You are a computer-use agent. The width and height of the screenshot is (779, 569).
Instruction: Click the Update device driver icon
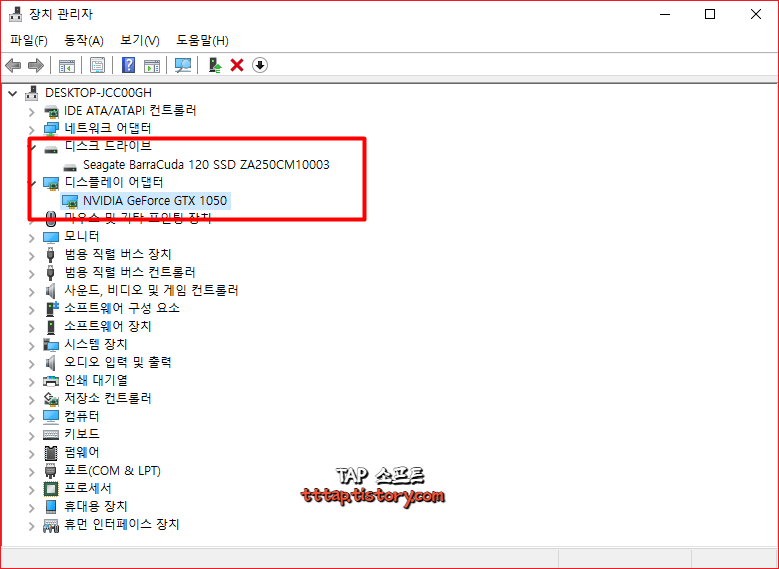(x=215, y=65)
